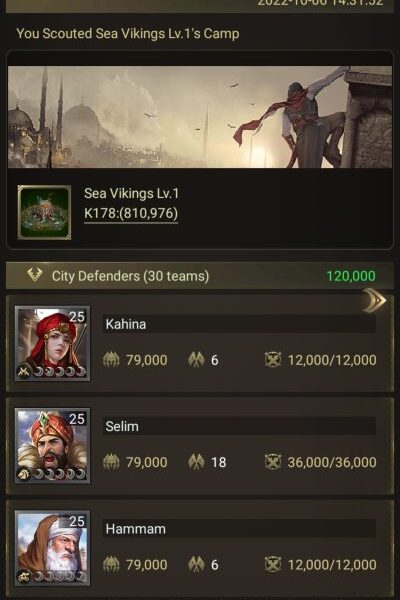Click the troop icon next to 36,000/36,000
The width and height of the screenshot is (400, 600).
tap(273, 462)
